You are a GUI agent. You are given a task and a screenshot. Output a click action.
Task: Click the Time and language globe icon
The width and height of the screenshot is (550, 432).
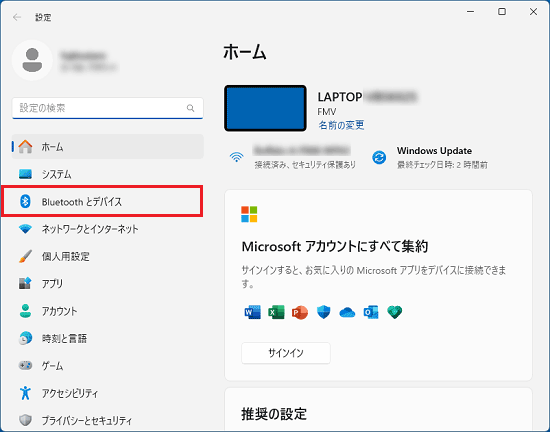coord(25,338)
